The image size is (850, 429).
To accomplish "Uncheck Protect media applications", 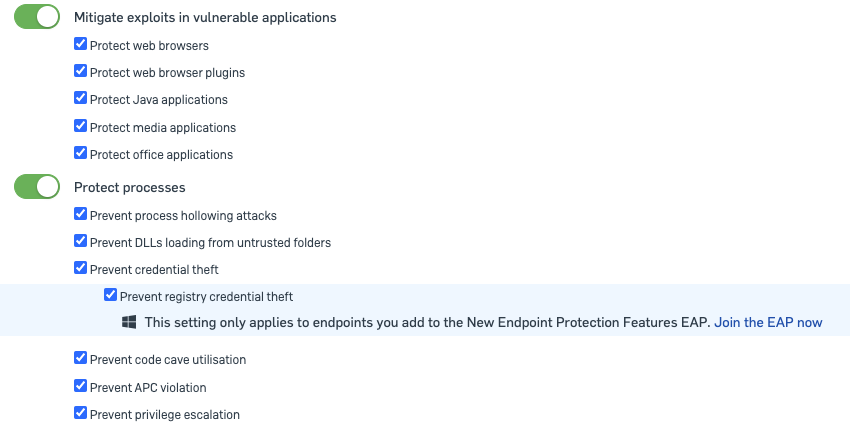I will (x=80, y=126).
